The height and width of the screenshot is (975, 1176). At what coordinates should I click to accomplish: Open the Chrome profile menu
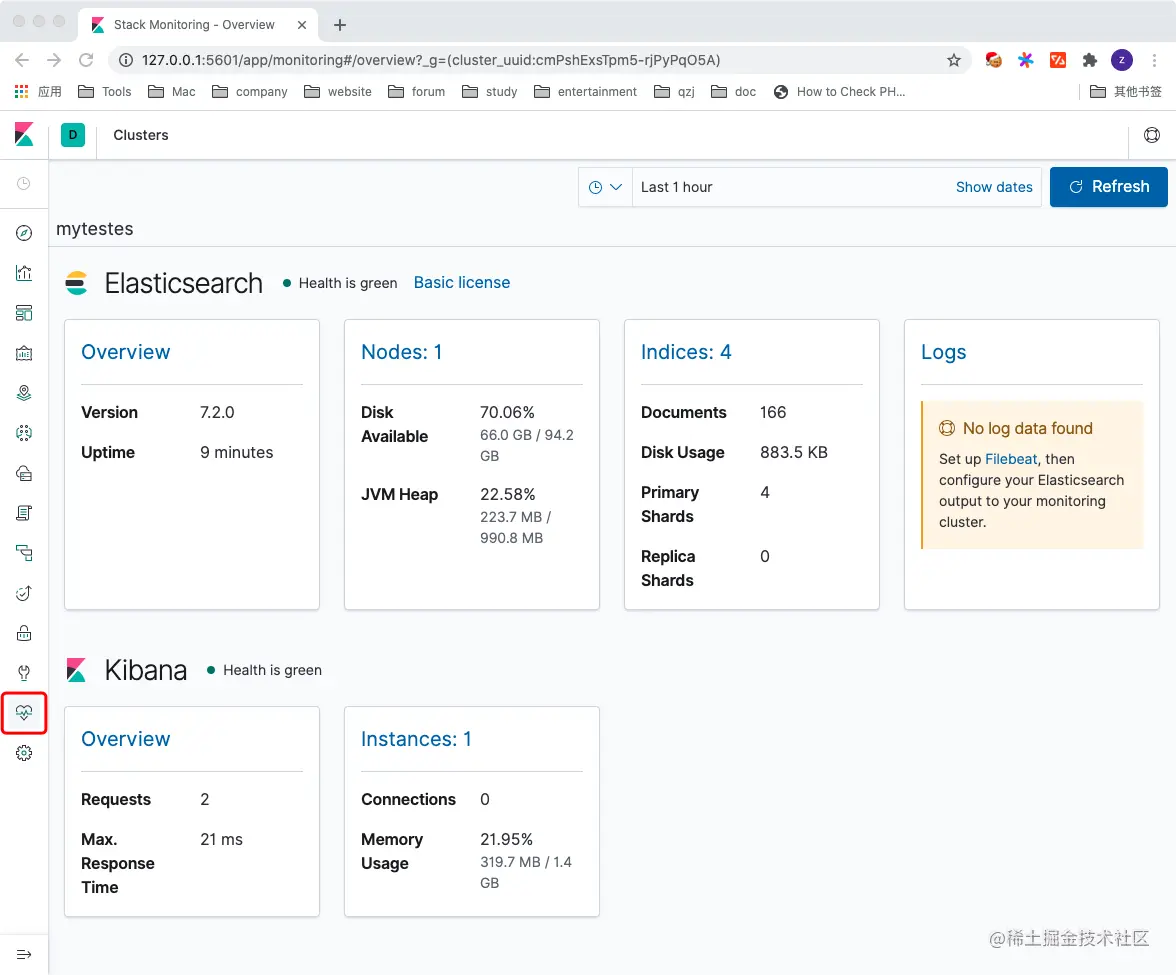point(1122,60)
